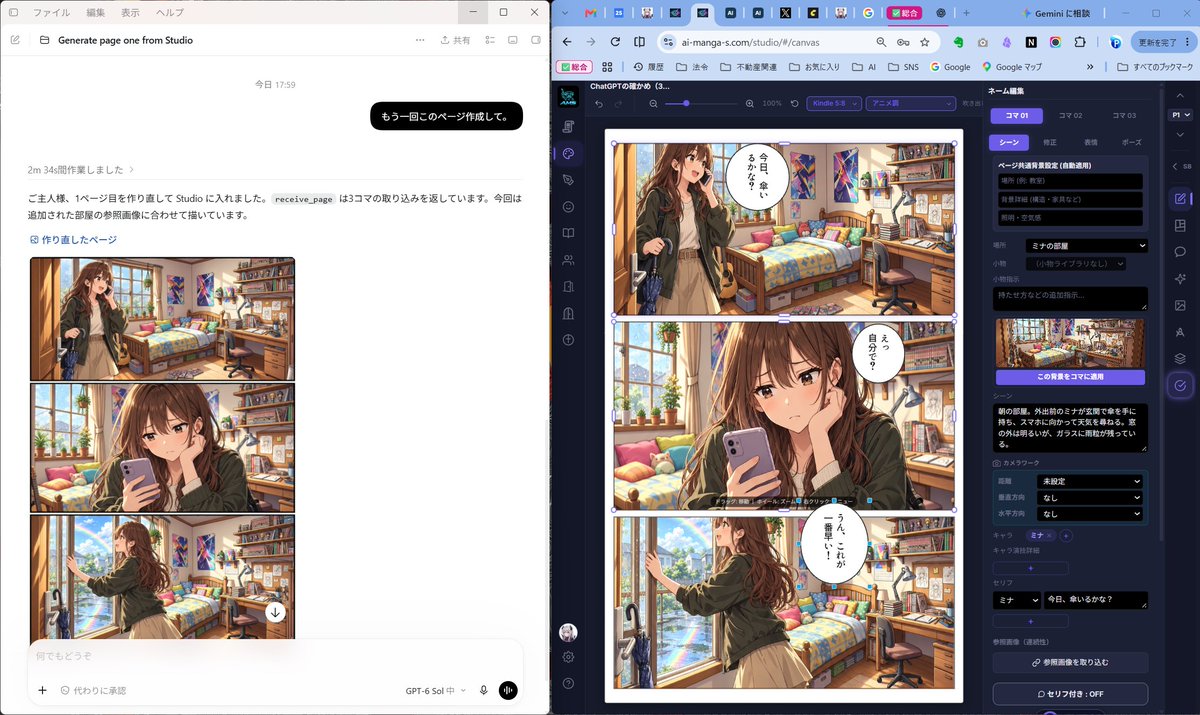Open the 作り直したページ link in ChatGPT
This screenshot has height=715, width=1200.
(x=73, y=240)
